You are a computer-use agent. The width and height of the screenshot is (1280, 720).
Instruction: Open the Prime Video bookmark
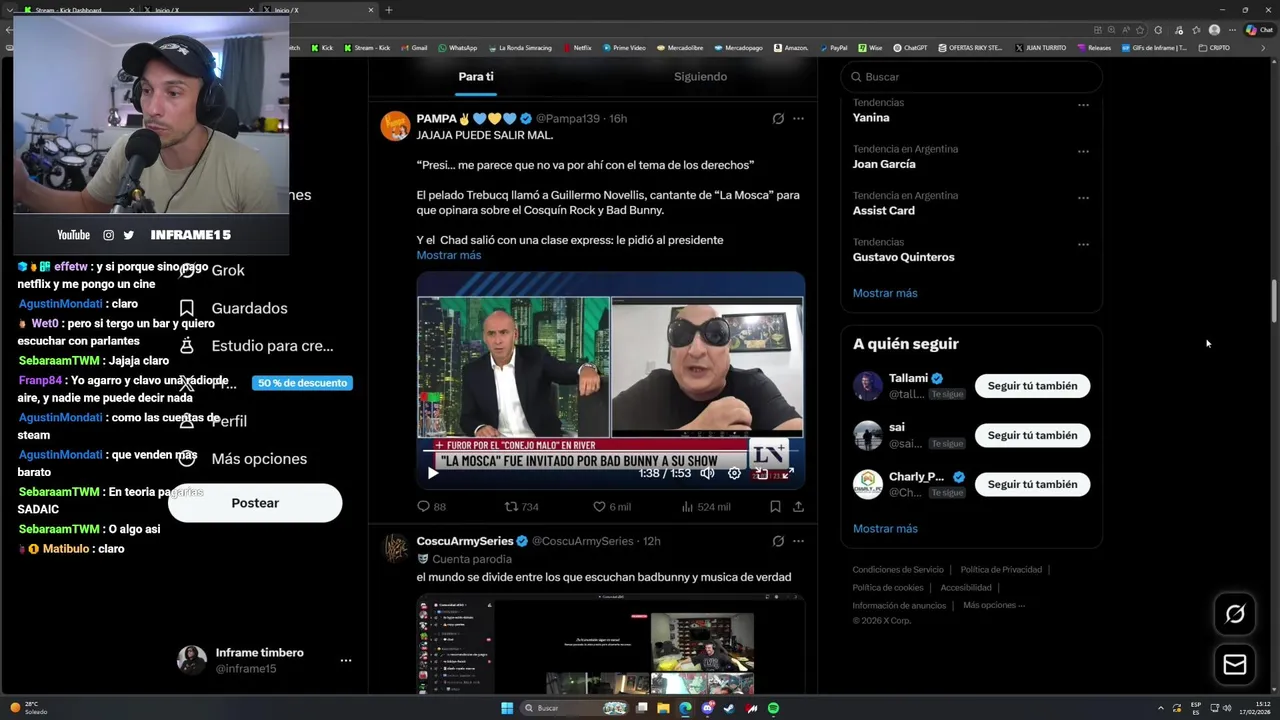pos(624,47)
